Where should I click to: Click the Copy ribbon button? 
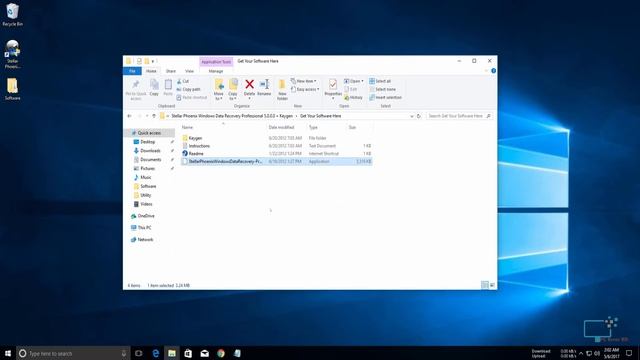154,88
